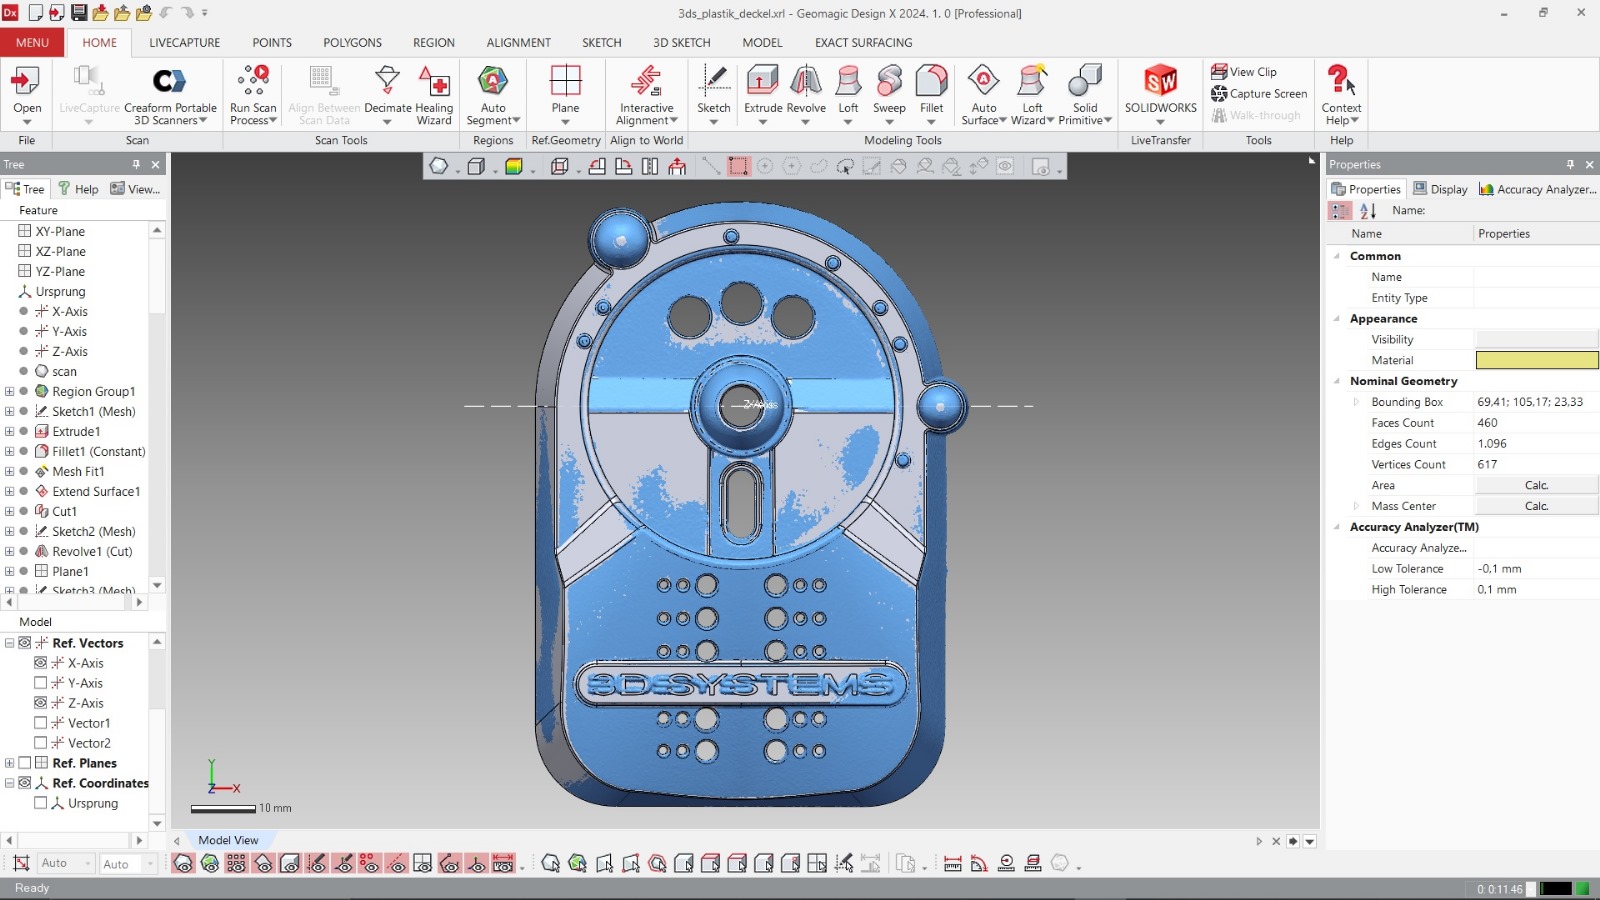Click Capture Screen tool
Viewport: 1600px width, 900px height.
[1259, 94]
